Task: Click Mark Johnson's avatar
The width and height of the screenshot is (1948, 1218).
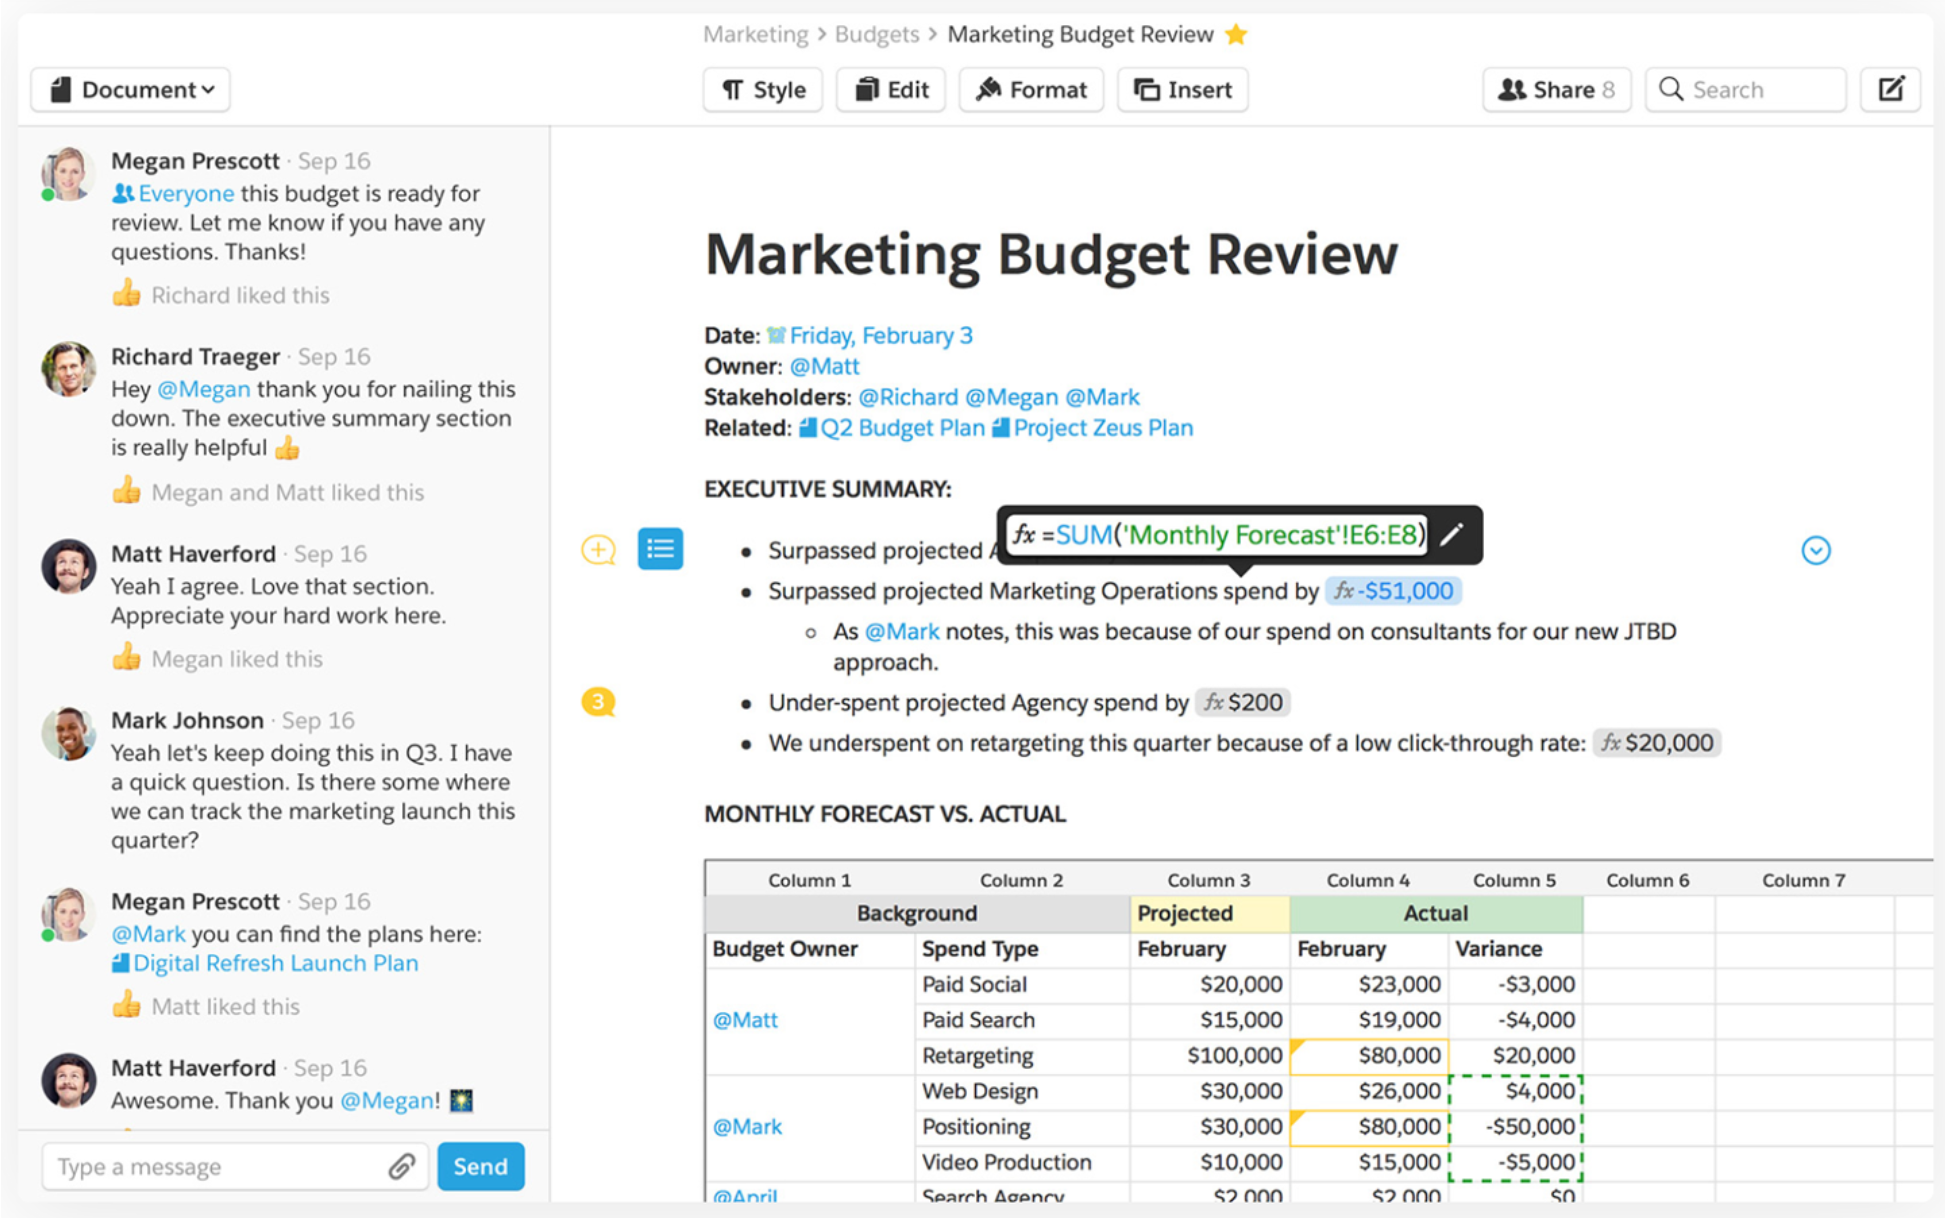Action: (x=68, y=733)
